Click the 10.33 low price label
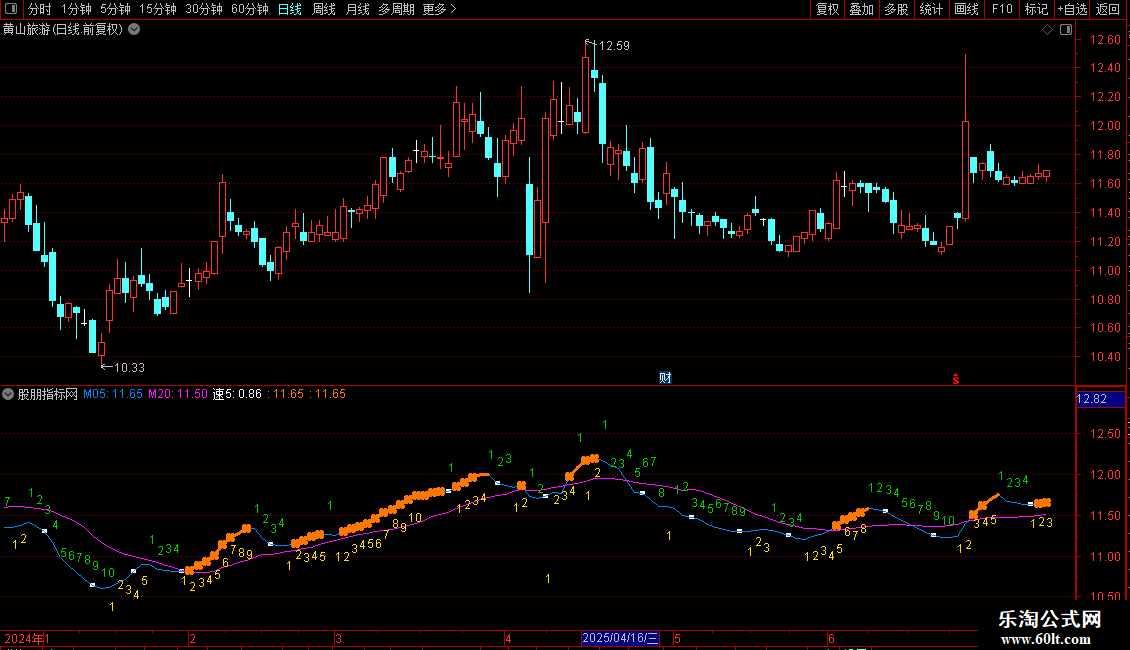The height and width of the screenshot is (650, 1130). pyautogui.click(x=130, y=368)
